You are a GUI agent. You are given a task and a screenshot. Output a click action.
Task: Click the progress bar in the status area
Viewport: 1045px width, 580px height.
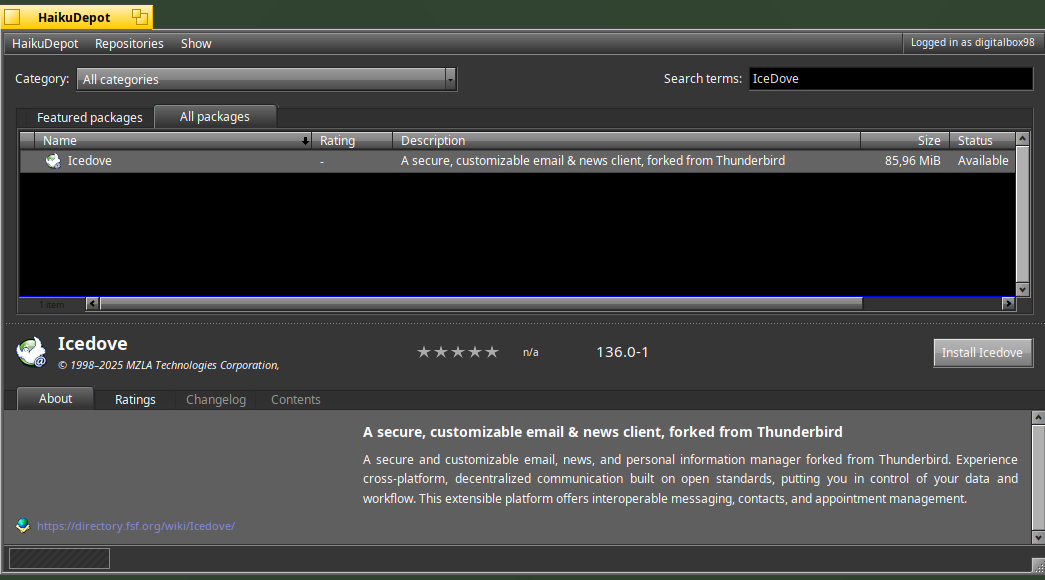[x=59, y=559]
